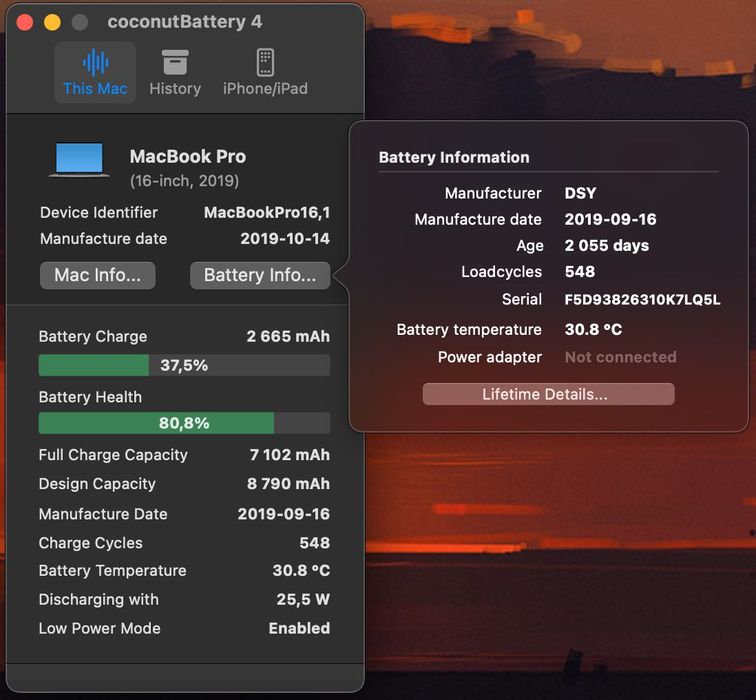Open the History archive box icon

click(175, 63)
